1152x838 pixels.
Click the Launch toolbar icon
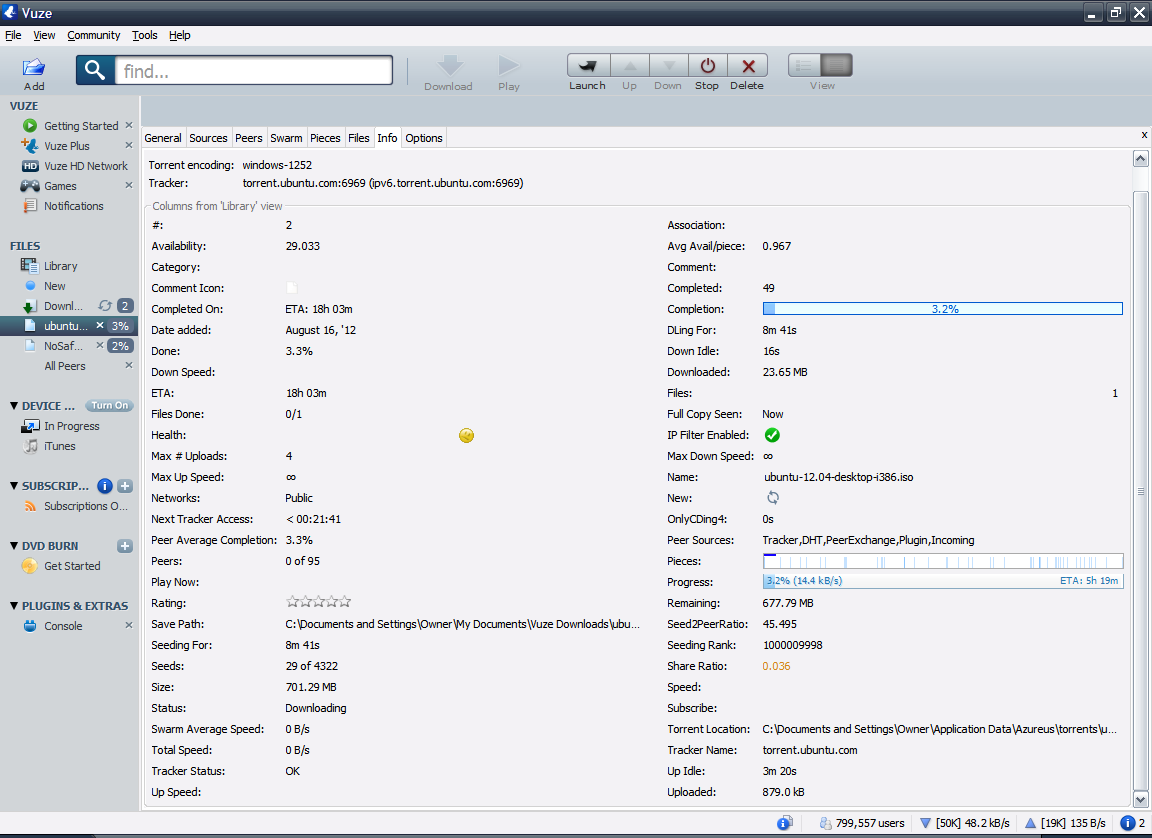click(x=588, y=67)
